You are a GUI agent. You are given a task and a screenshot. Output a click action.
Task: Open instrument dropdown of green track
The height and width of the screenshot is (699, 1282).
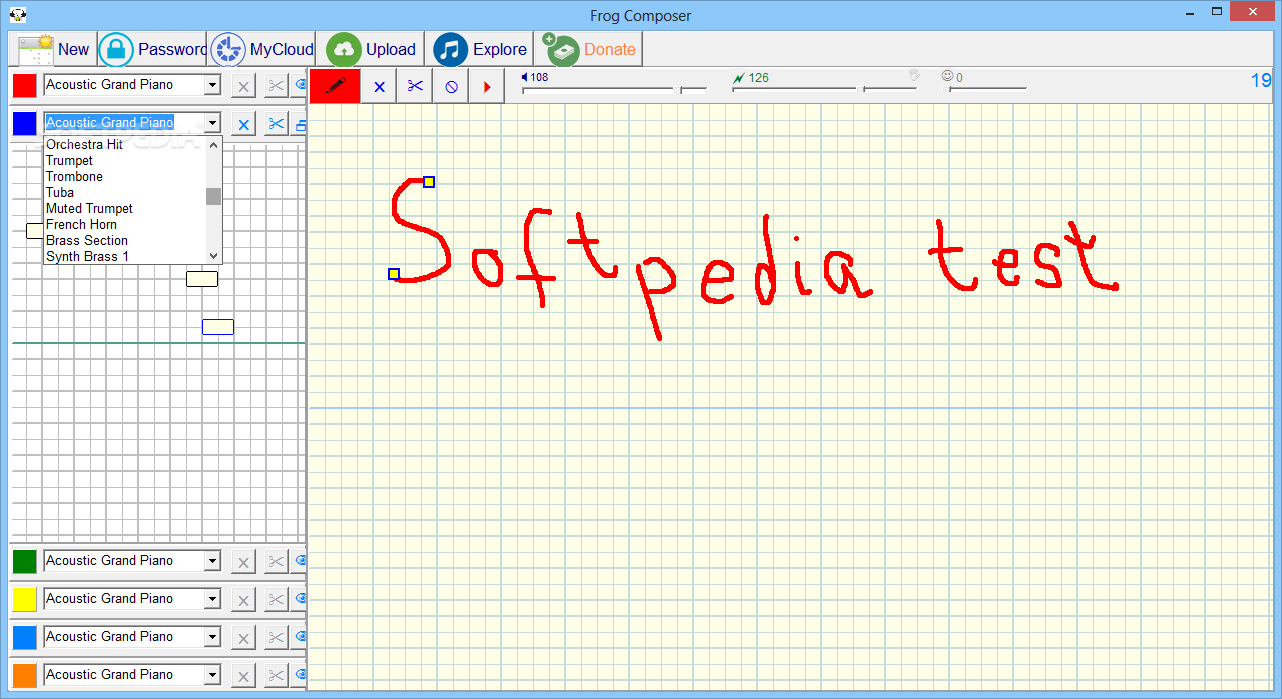tap(212, 562)
